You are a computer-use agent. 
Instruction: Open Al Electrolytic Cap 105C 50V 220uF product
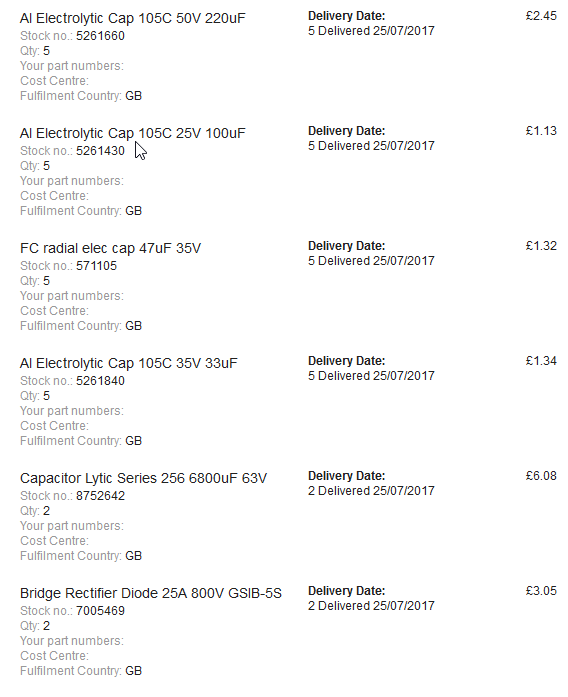132,18
